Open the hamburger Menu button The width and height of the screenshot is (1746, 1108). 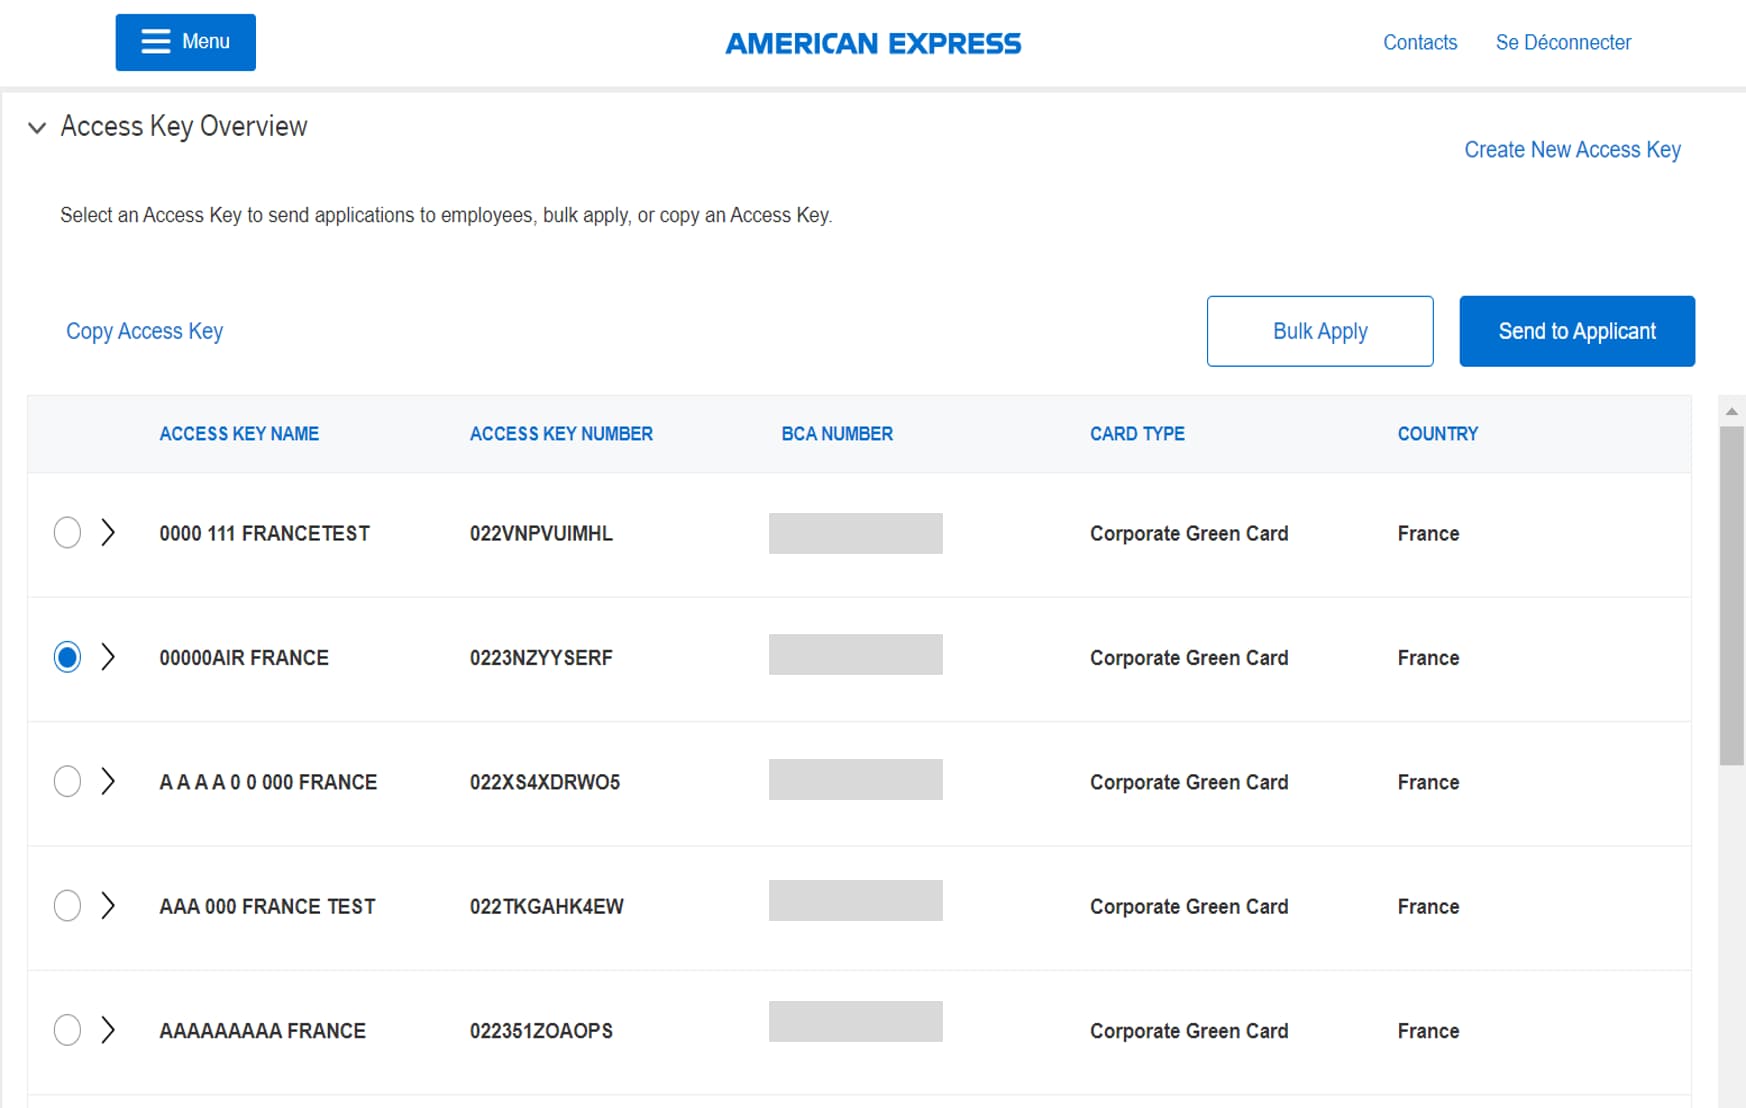pos(185,42)
